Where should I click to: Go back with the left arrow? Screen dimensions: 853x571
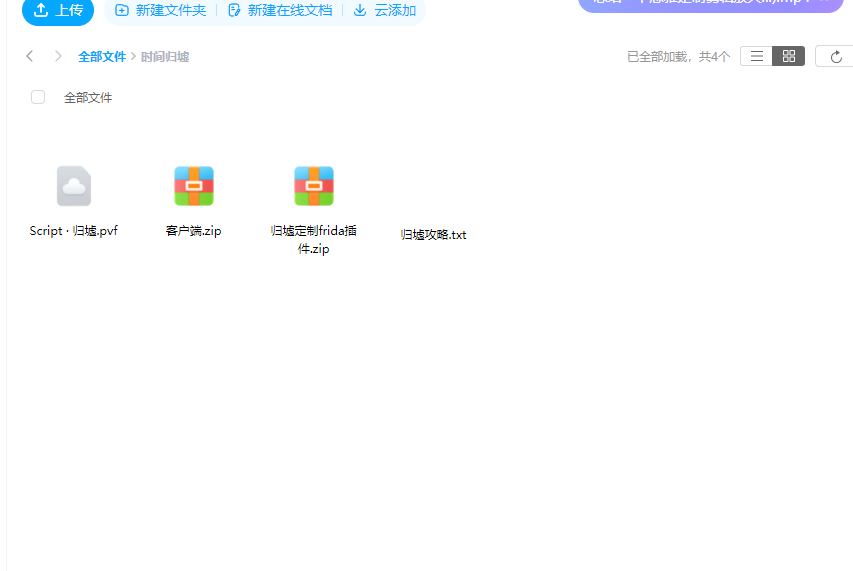point(30,56)
